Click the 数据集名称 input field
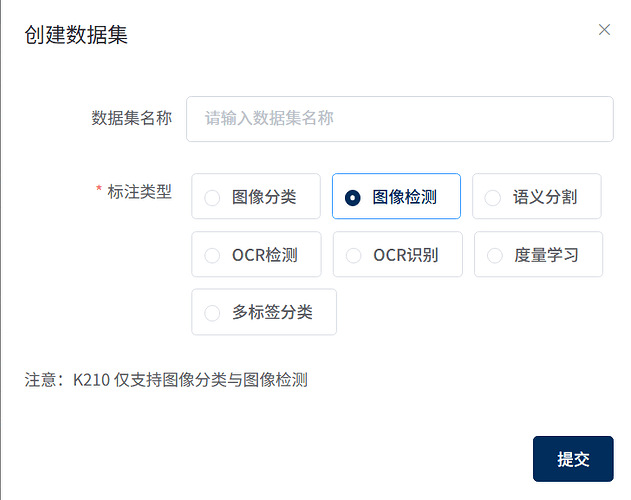 399,119
